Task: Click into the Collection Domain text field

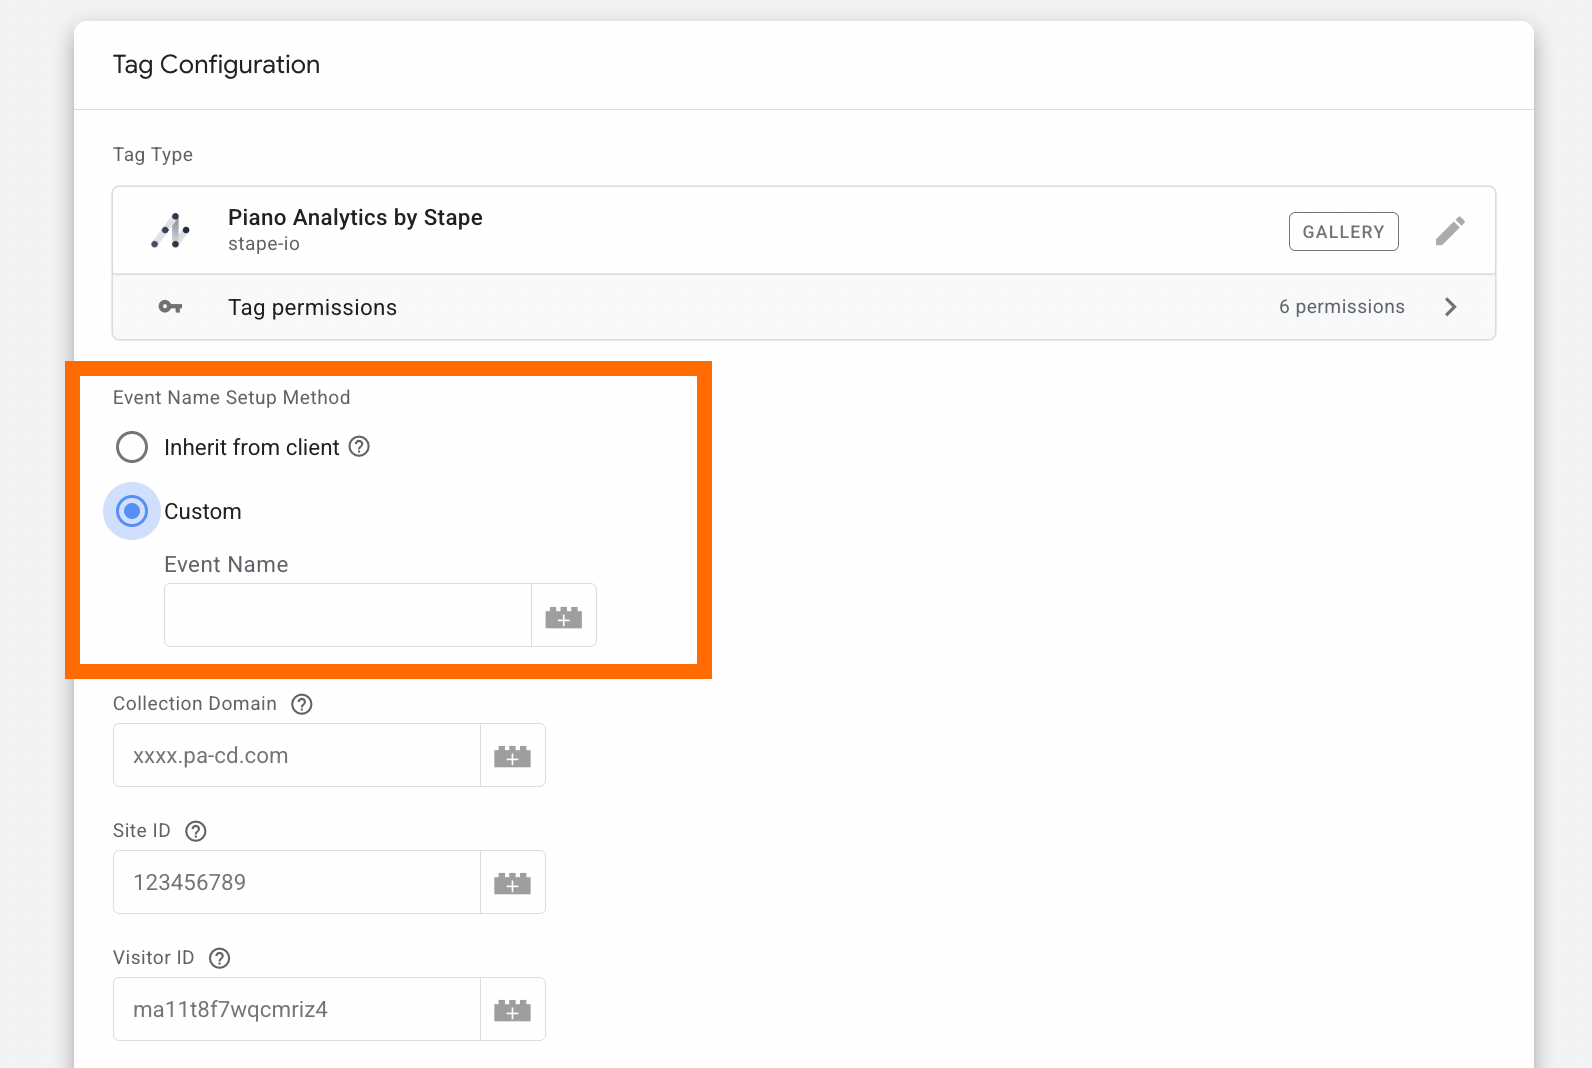Action: pos(297,756)
